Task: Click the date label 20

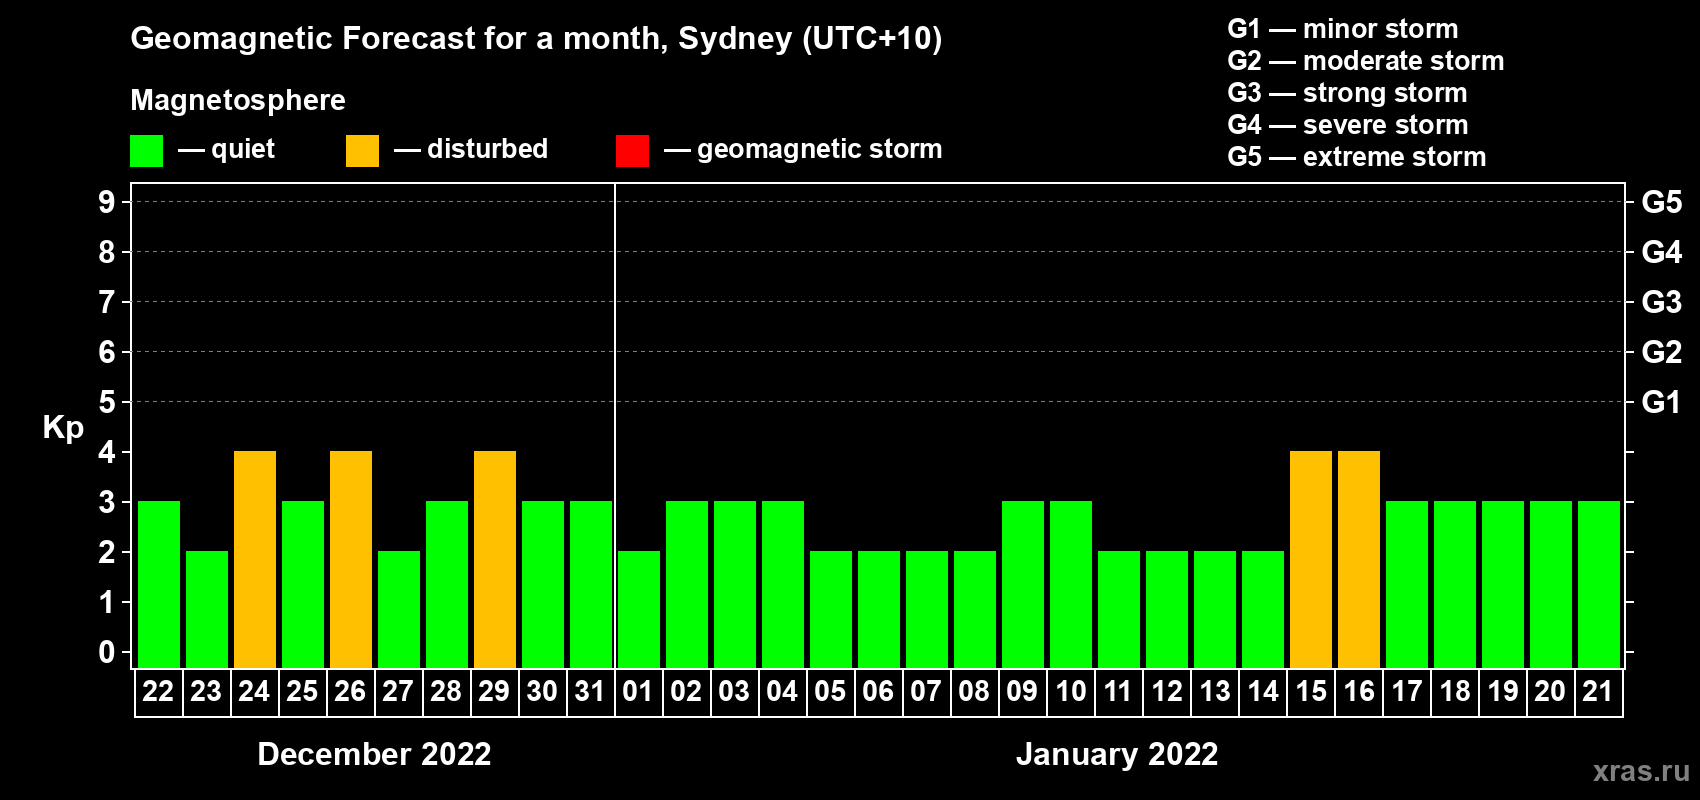Action: 1550,691
